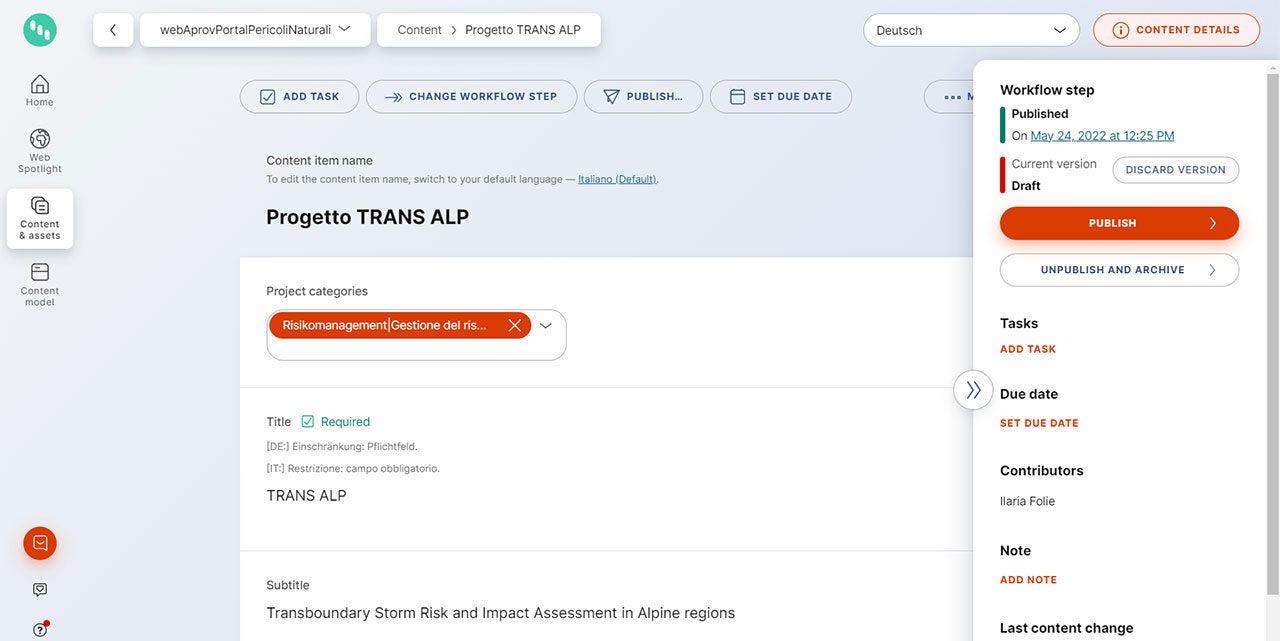This screenshot has height=641, width=1280.
Task: Open the feedback chat icon
Action: [40, 590]
